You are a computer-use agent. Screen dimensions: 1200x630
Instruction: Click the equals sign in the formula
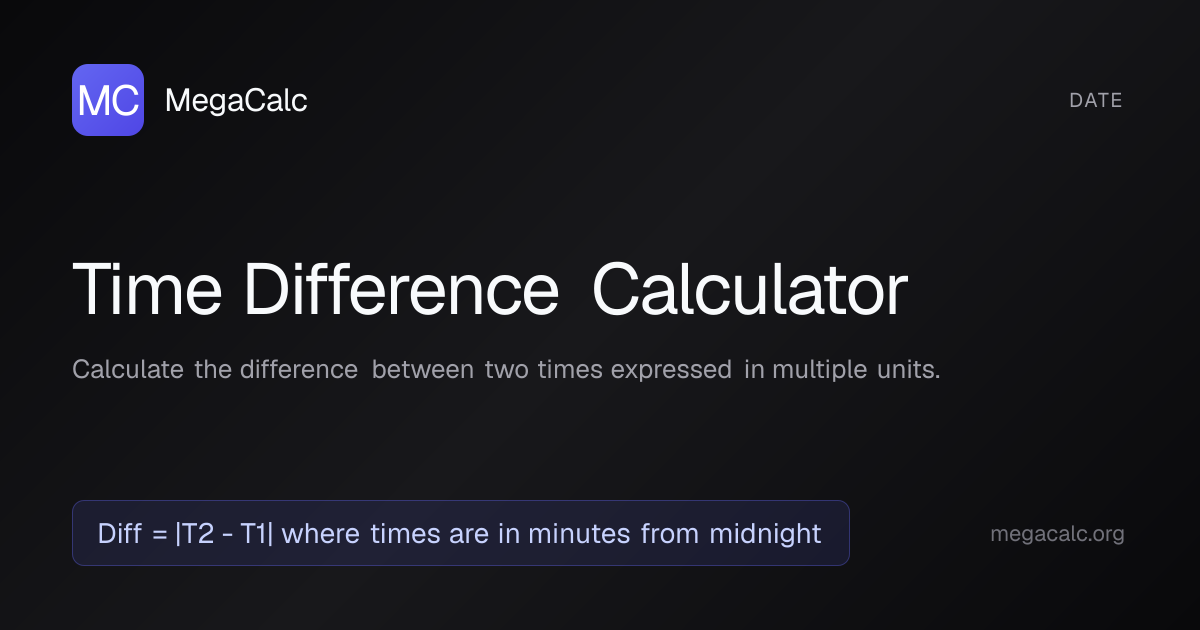pos(159,534)
